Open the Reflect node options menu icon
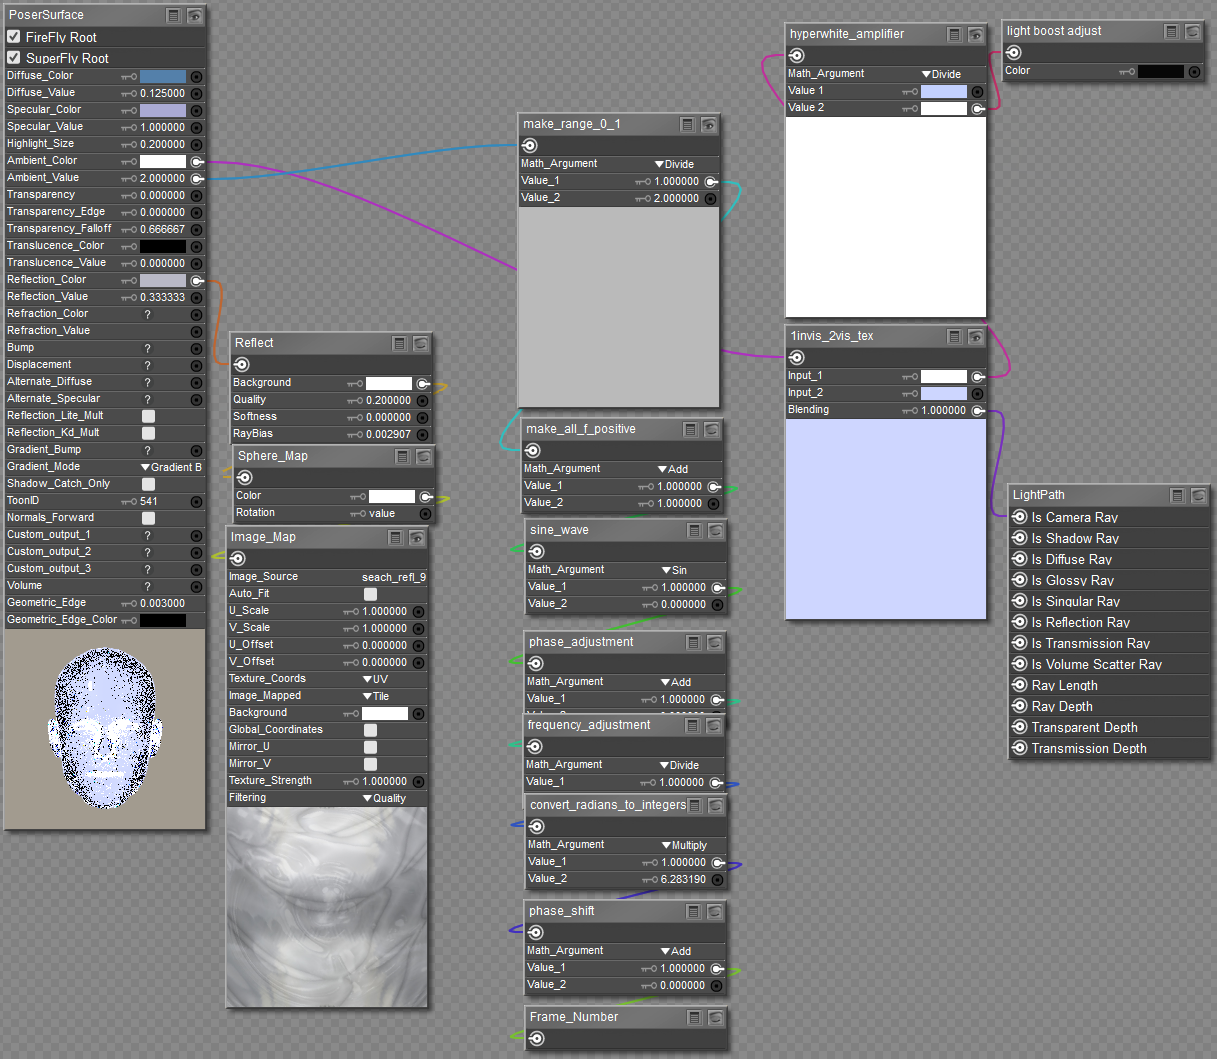1217x1059 pixels. (x=400, y=344)
